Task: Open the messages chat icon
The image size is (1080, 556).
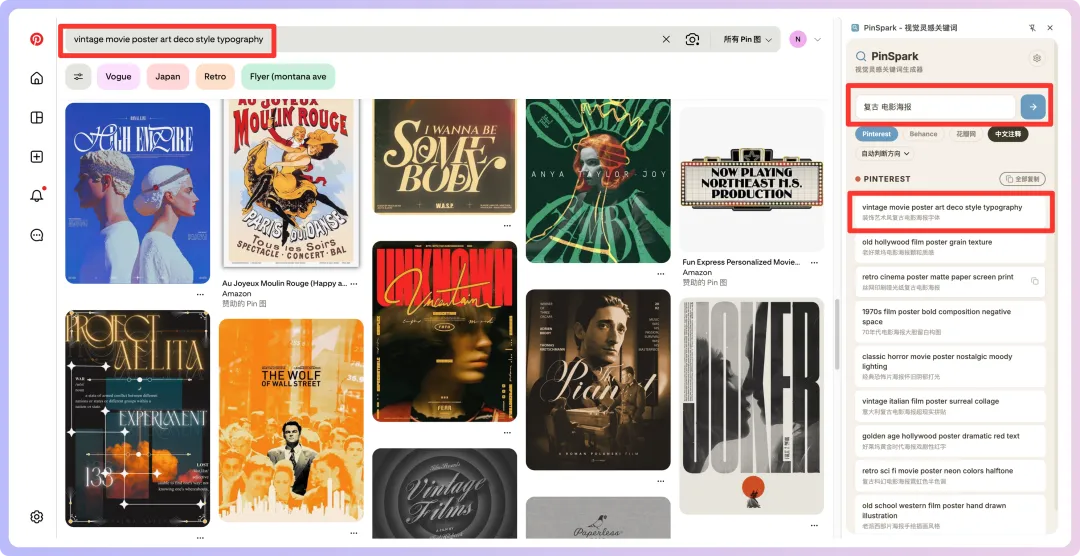Action: 37,236
